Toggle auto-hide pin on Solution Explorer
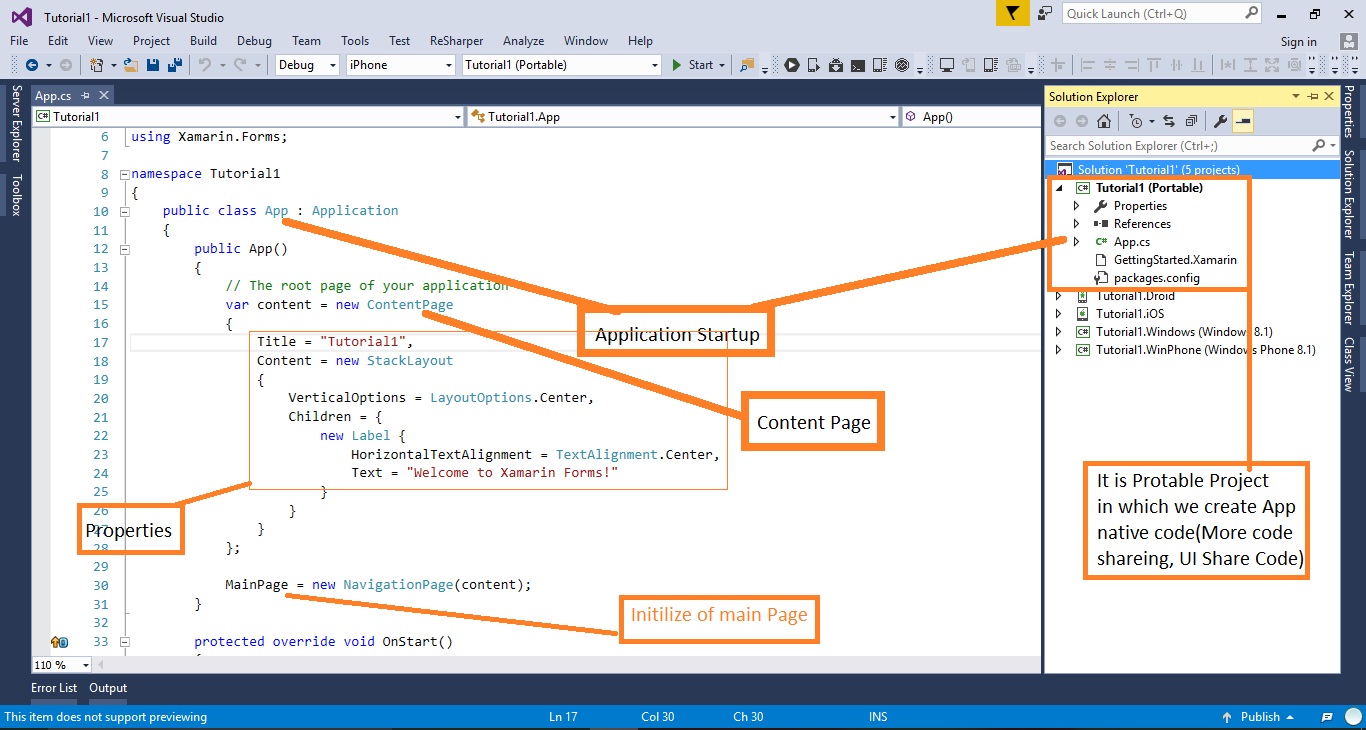Viewport: 1366px width, 730px height. point(1312,96)
